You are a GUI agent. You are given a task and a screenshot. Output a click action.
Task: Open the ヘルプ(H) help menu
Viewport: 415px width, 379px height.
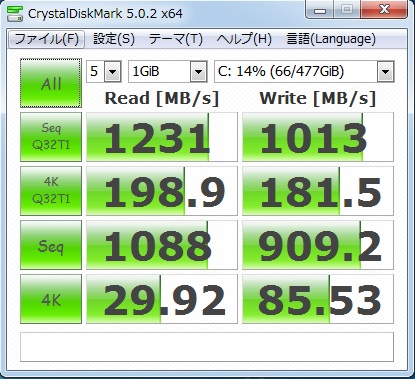point(244,39)
